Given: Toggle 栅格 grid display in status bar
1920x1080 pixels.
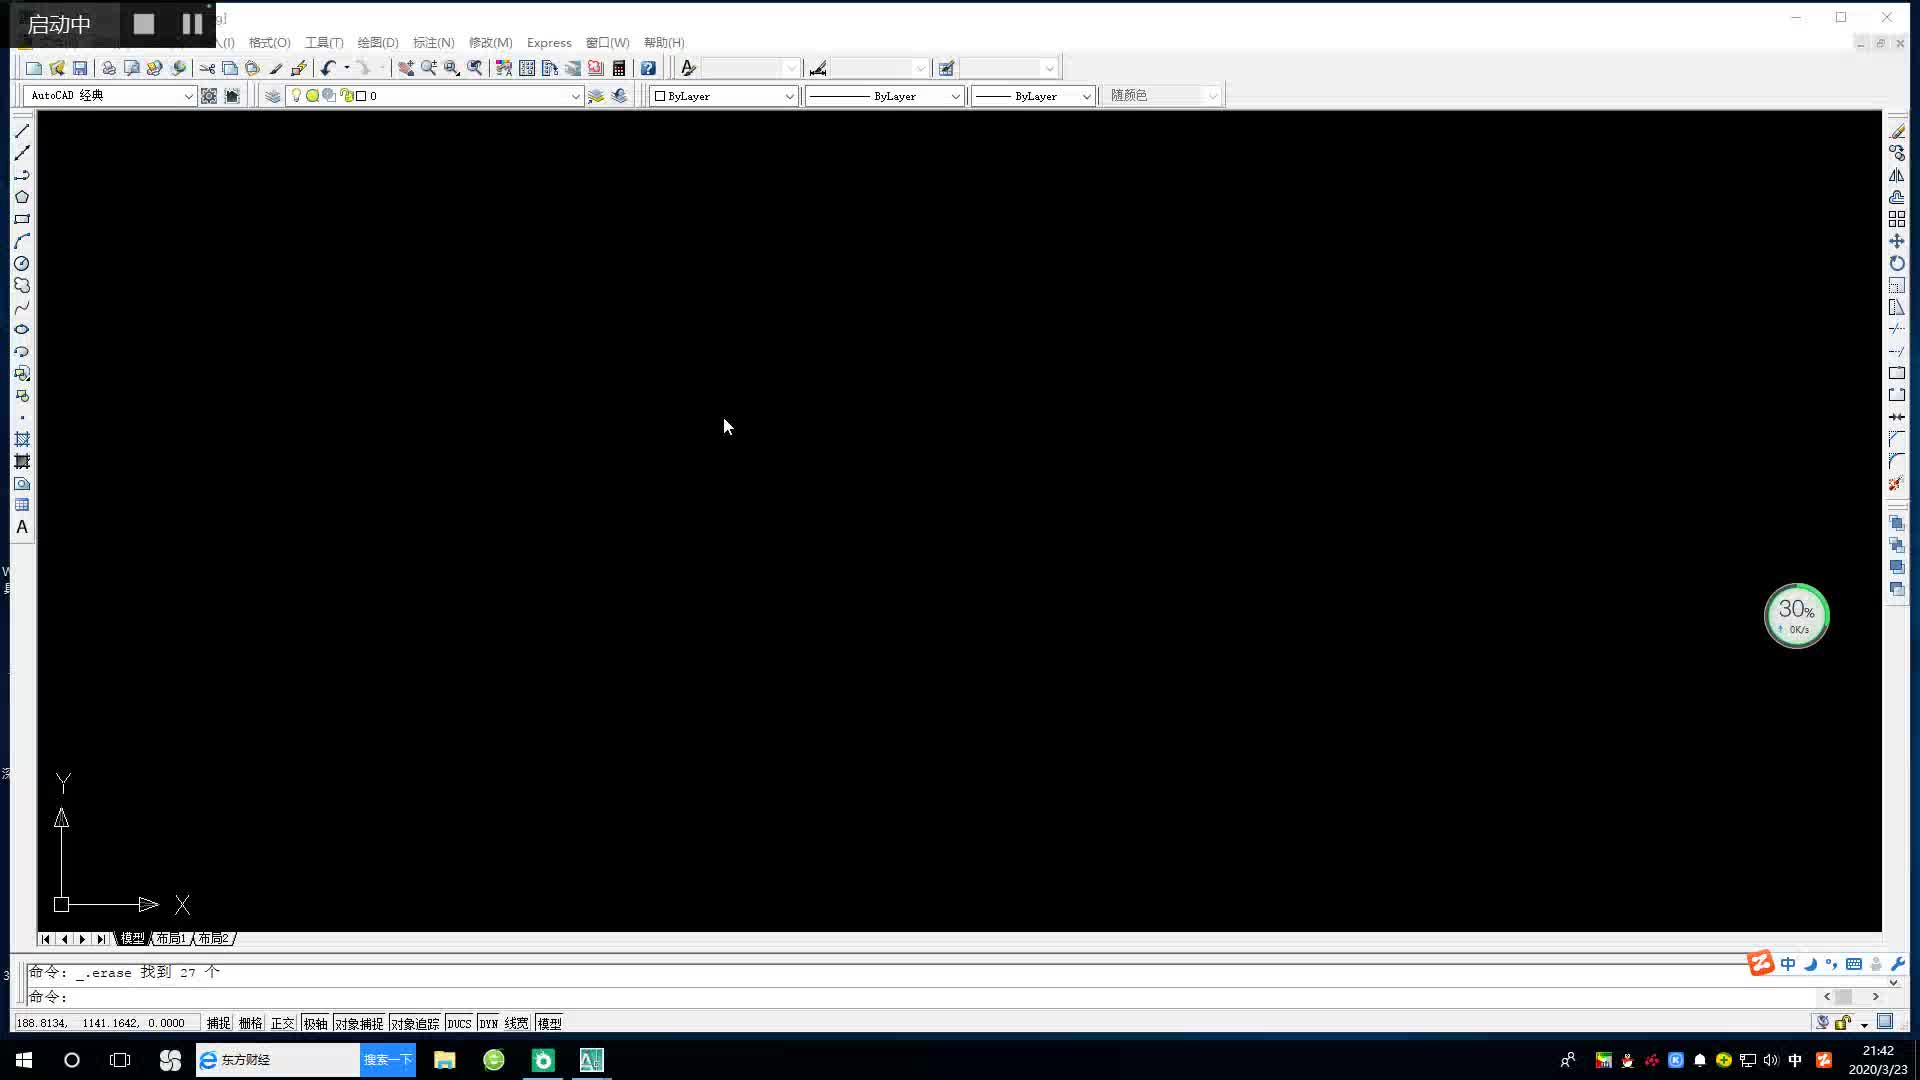Looking at the screenshot, I should 250,1023.
